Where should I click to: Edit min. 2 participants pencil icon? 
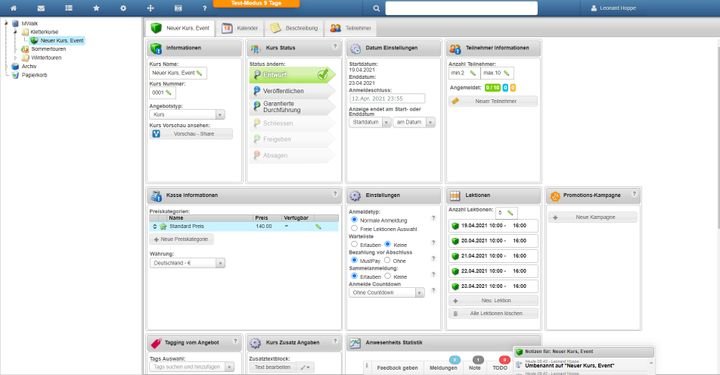click(x=472, y=73)
